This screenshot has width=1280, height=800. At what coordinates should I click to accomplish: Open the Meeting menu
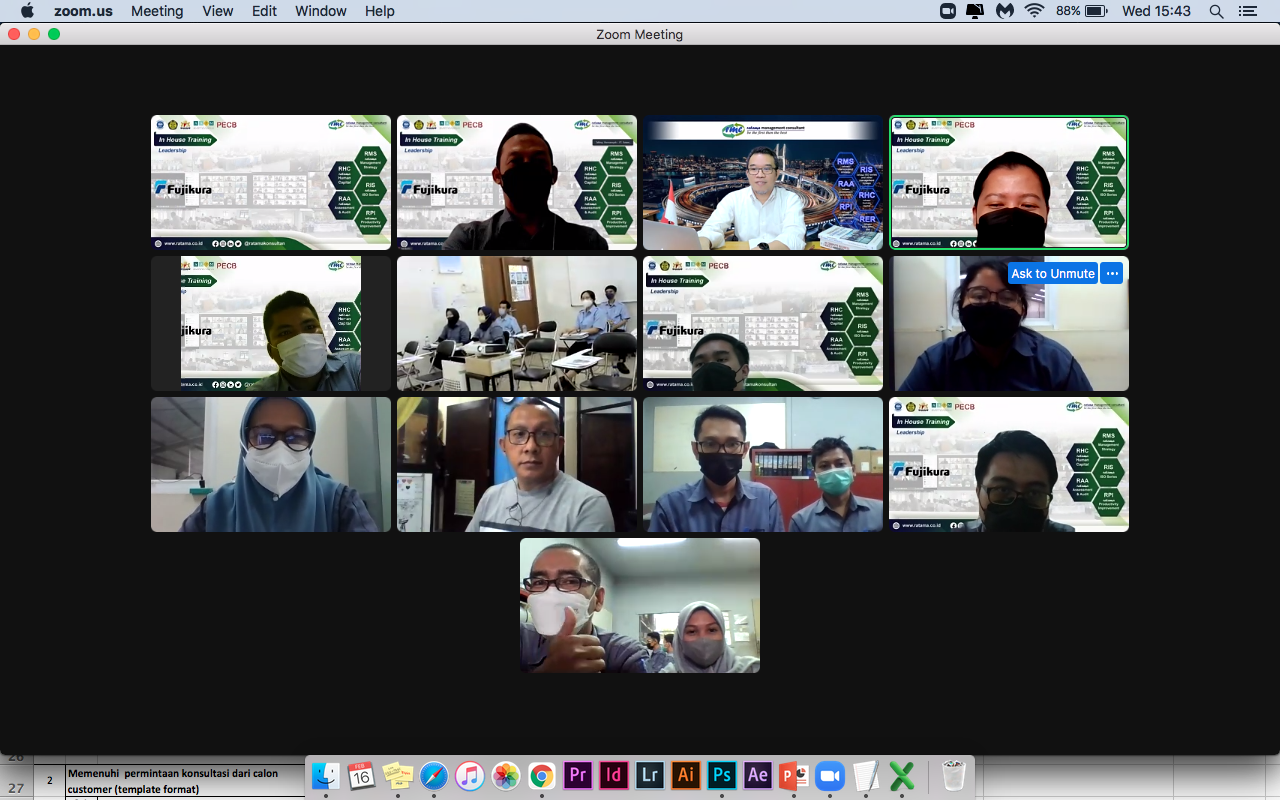[x=157, y=11]
